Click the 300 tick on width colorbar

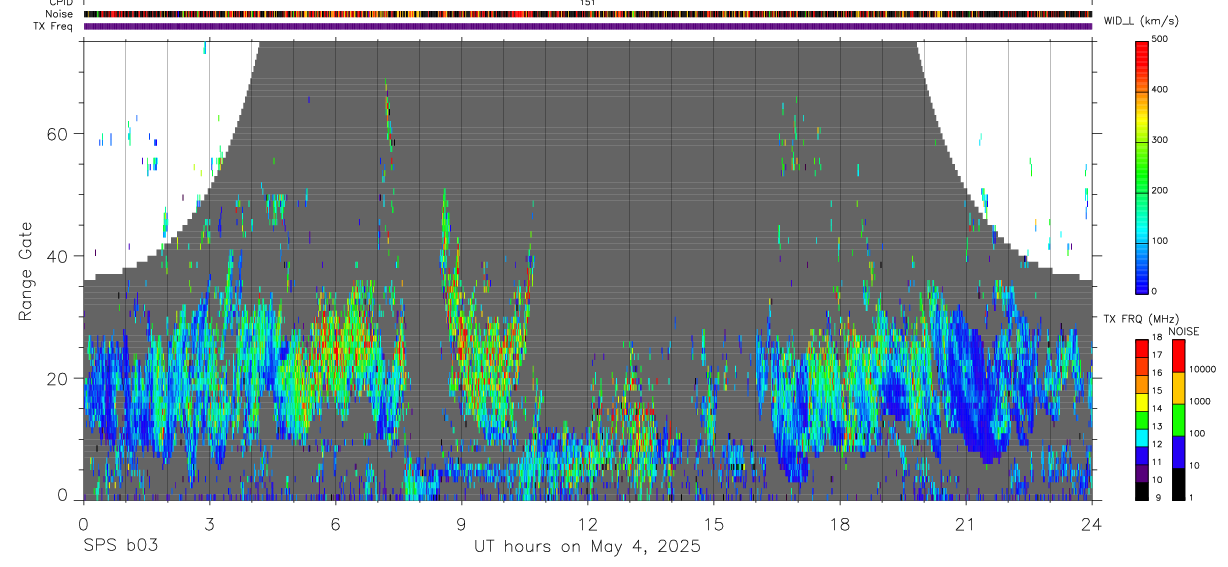1160,140
